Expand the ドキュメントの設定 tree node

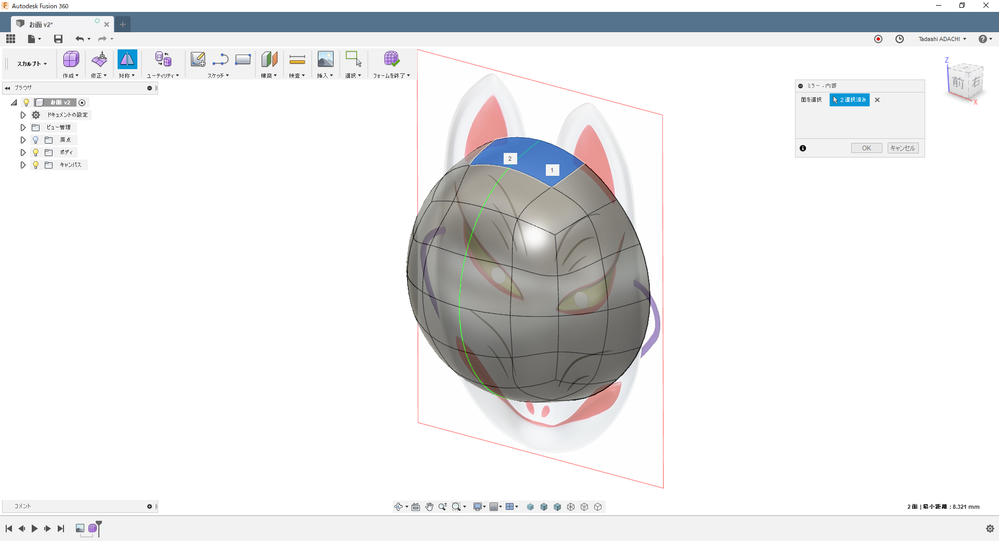23,115
